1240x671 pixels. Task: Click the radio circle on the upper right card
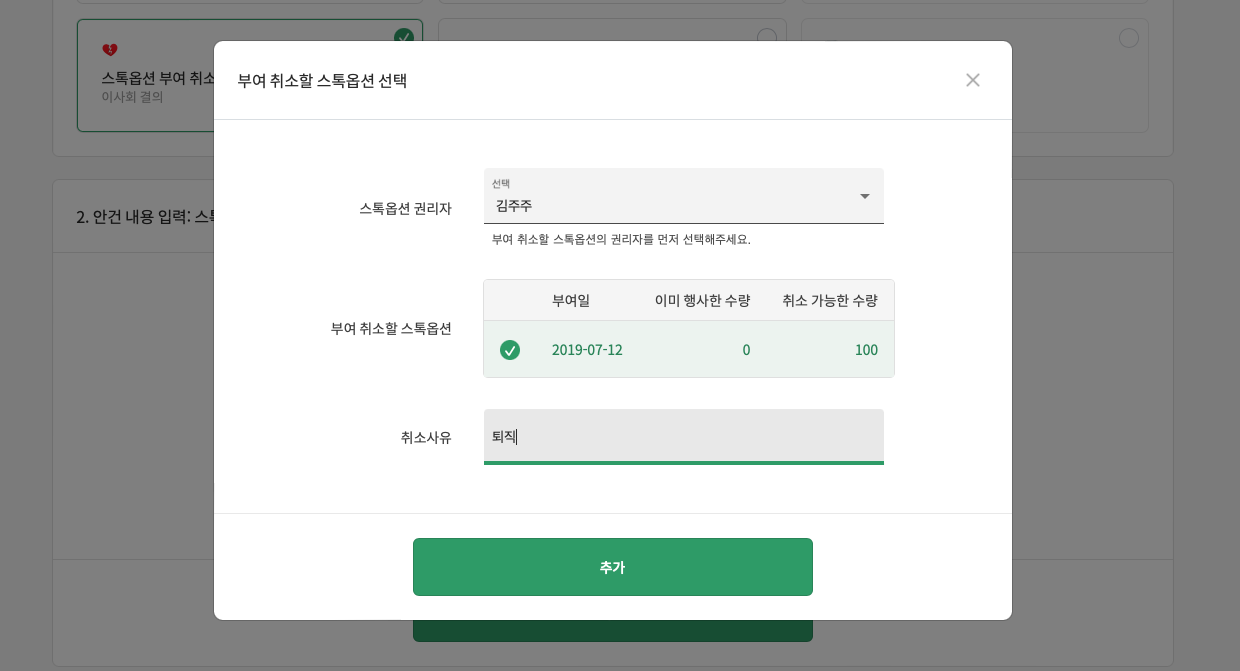pos(767,37)
